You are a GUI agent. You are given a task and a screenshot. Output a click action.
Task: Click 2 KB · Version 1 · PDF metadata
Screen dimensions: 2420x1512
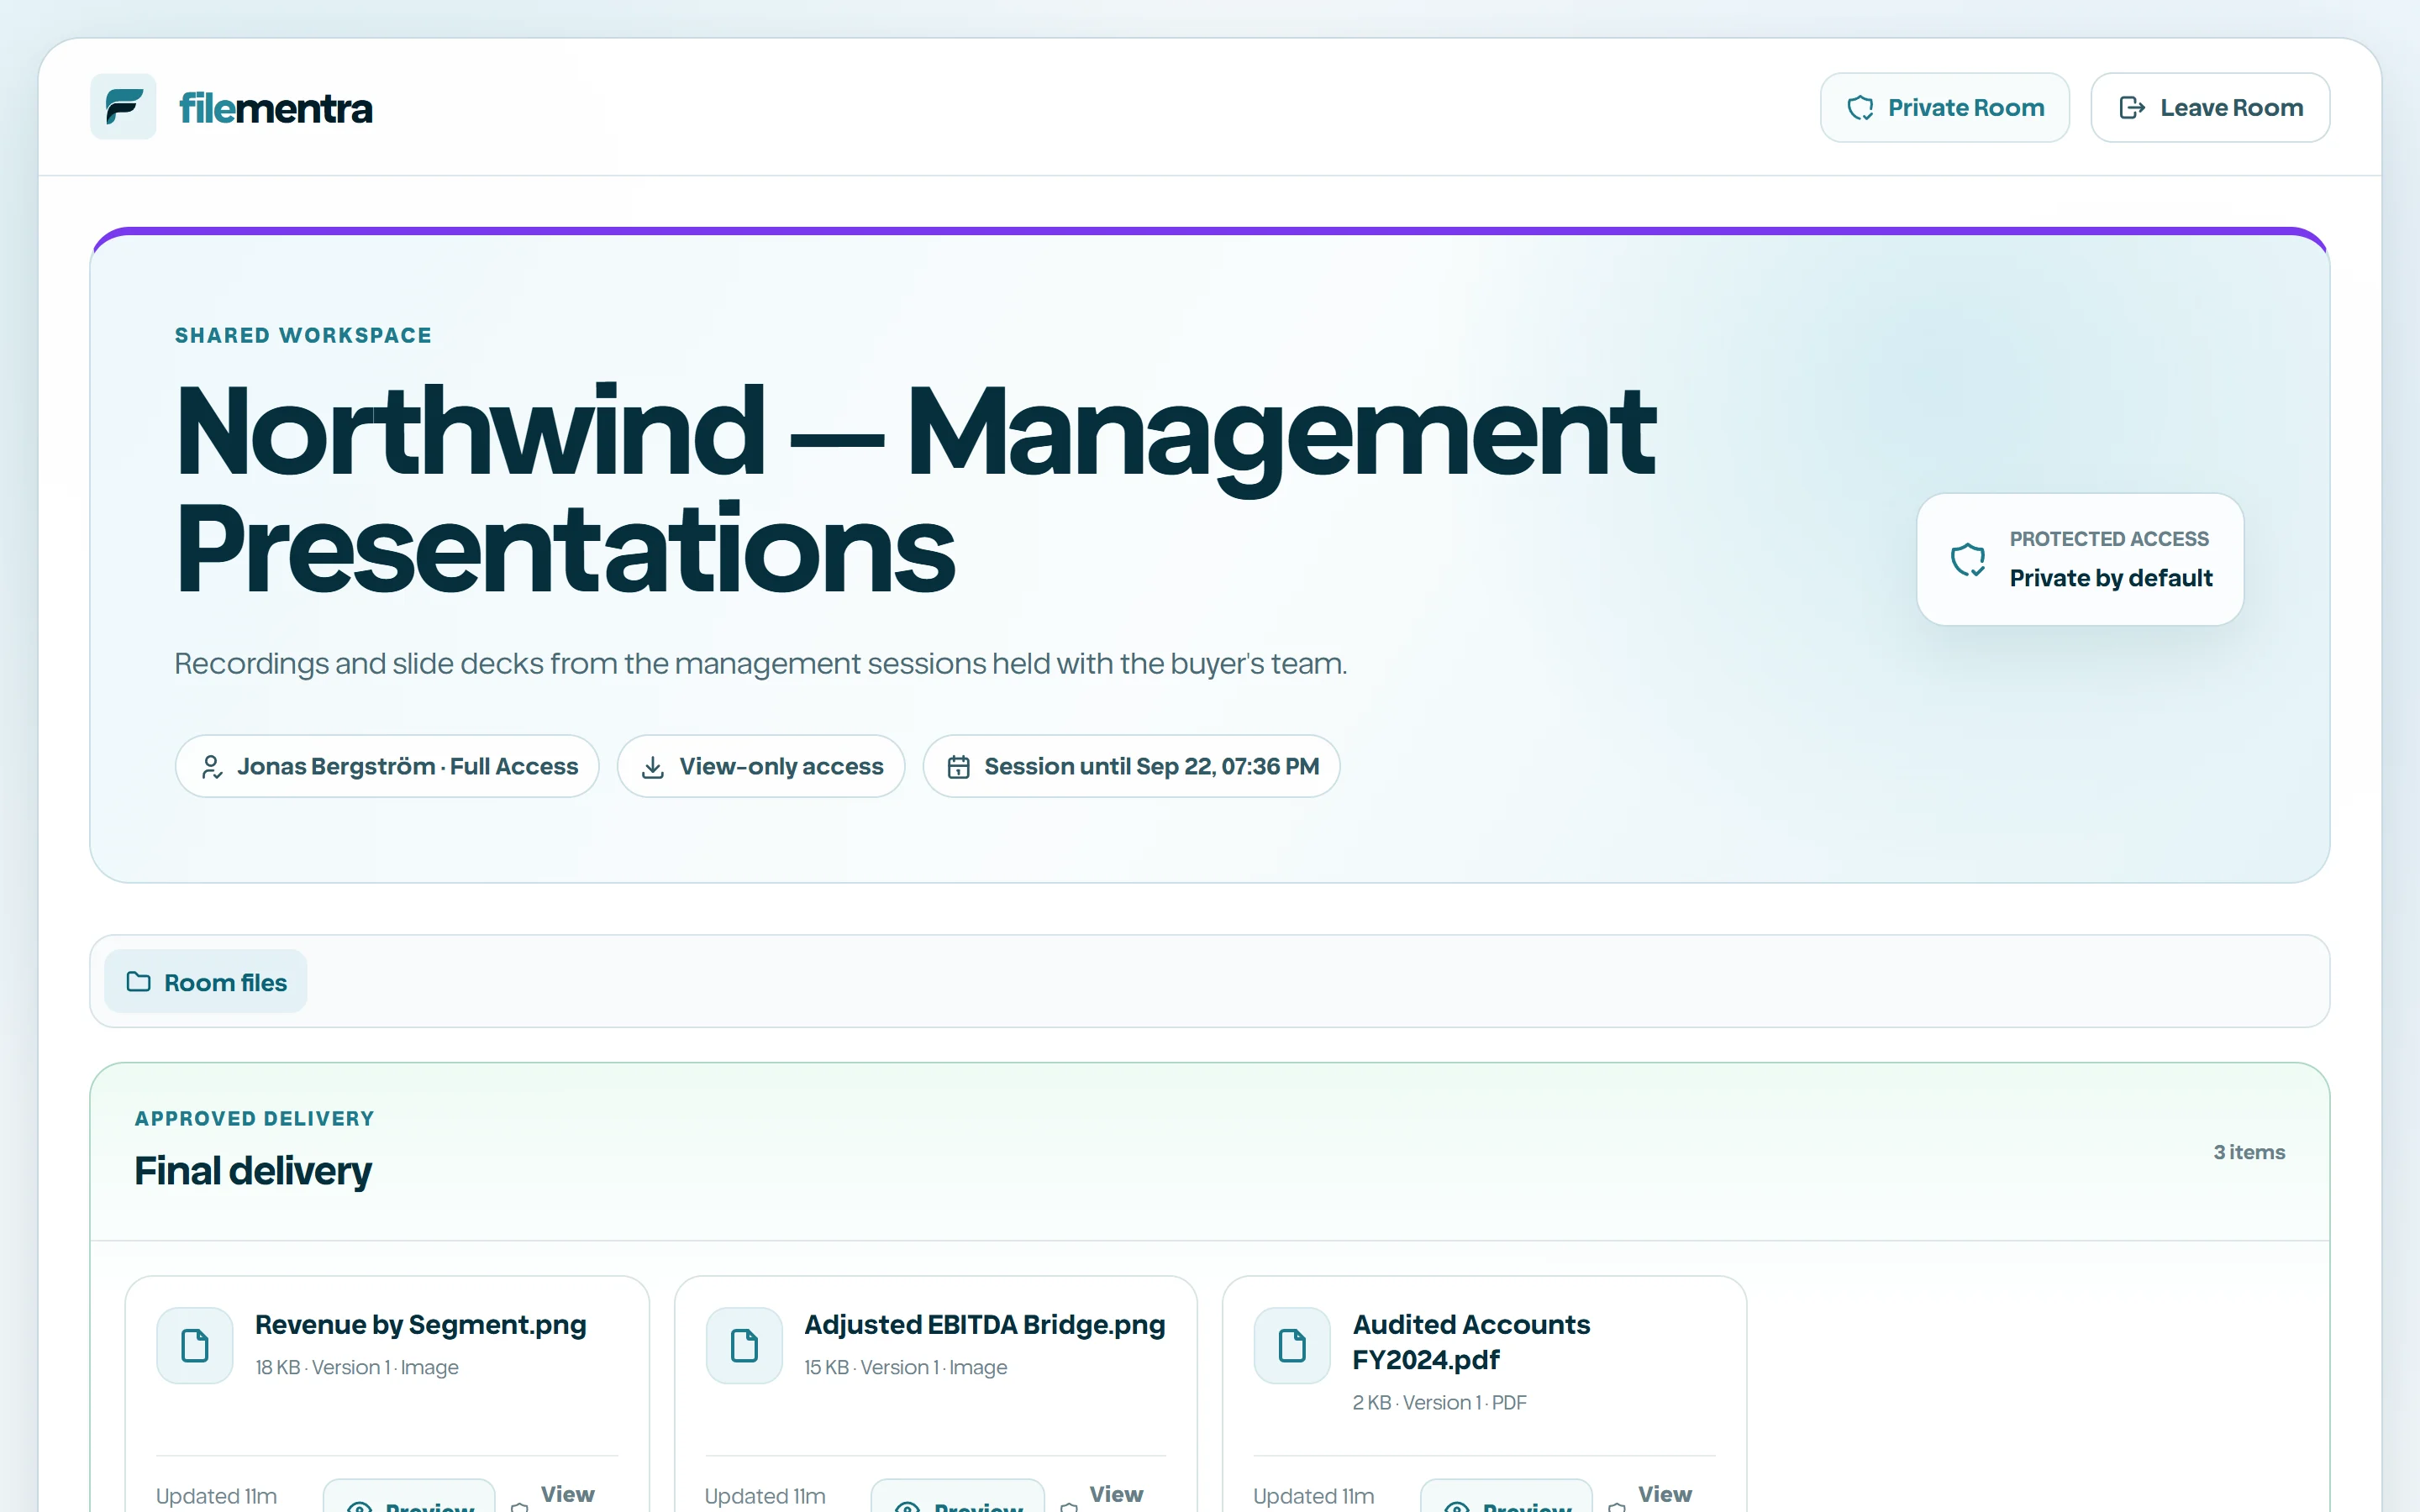coord(1439,1402)
